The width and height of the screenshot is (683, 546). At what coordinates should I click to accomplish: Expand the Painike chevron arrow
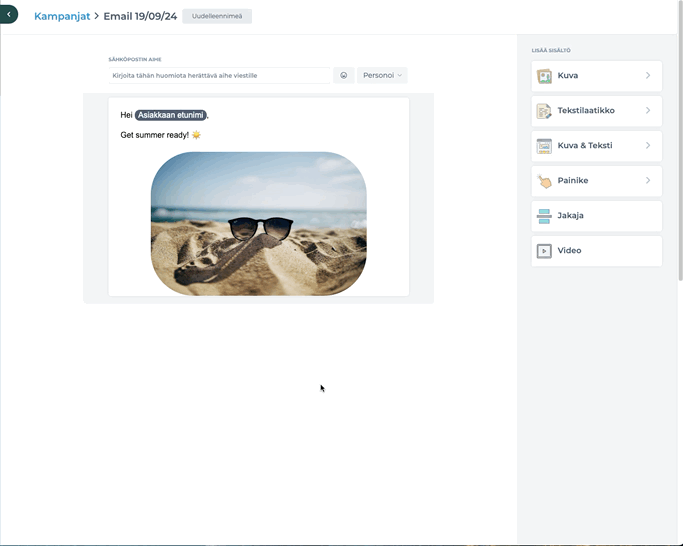tap(648, 180)
